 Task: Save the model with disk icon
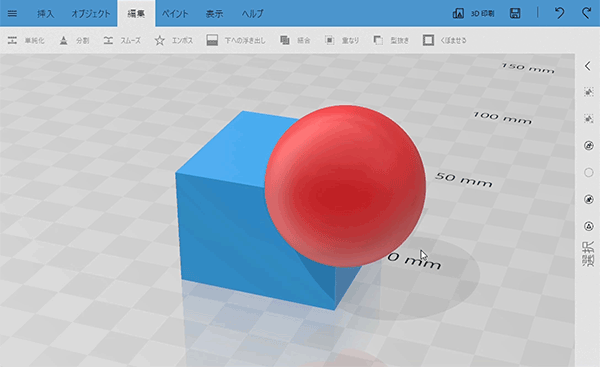click(x=515, y=13)
